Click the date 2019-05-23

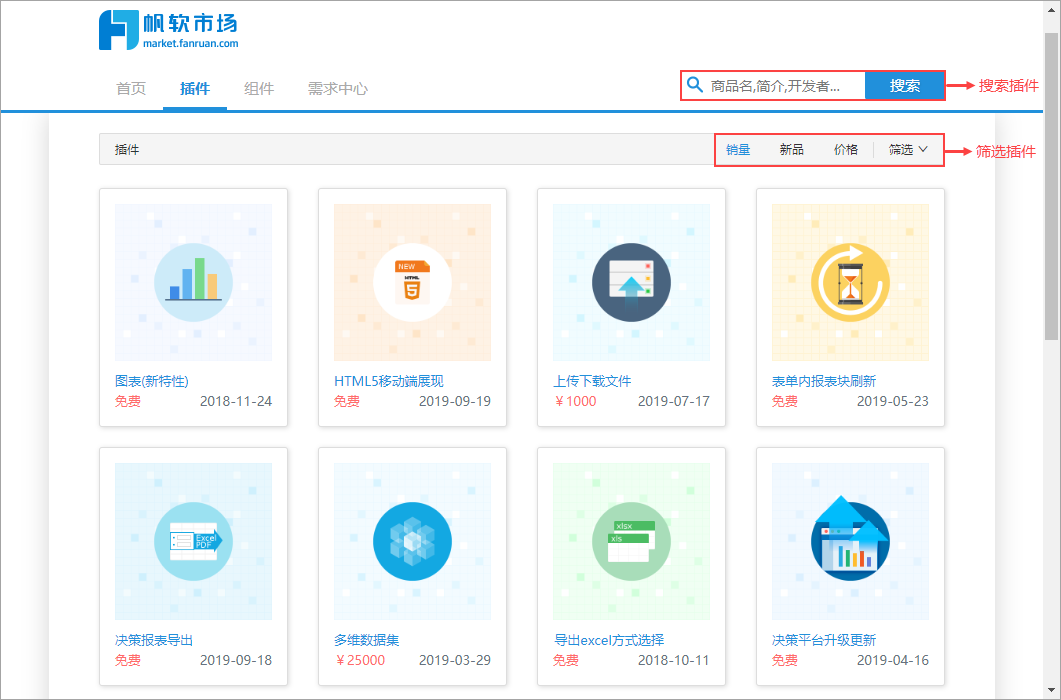tap(893, 401)
